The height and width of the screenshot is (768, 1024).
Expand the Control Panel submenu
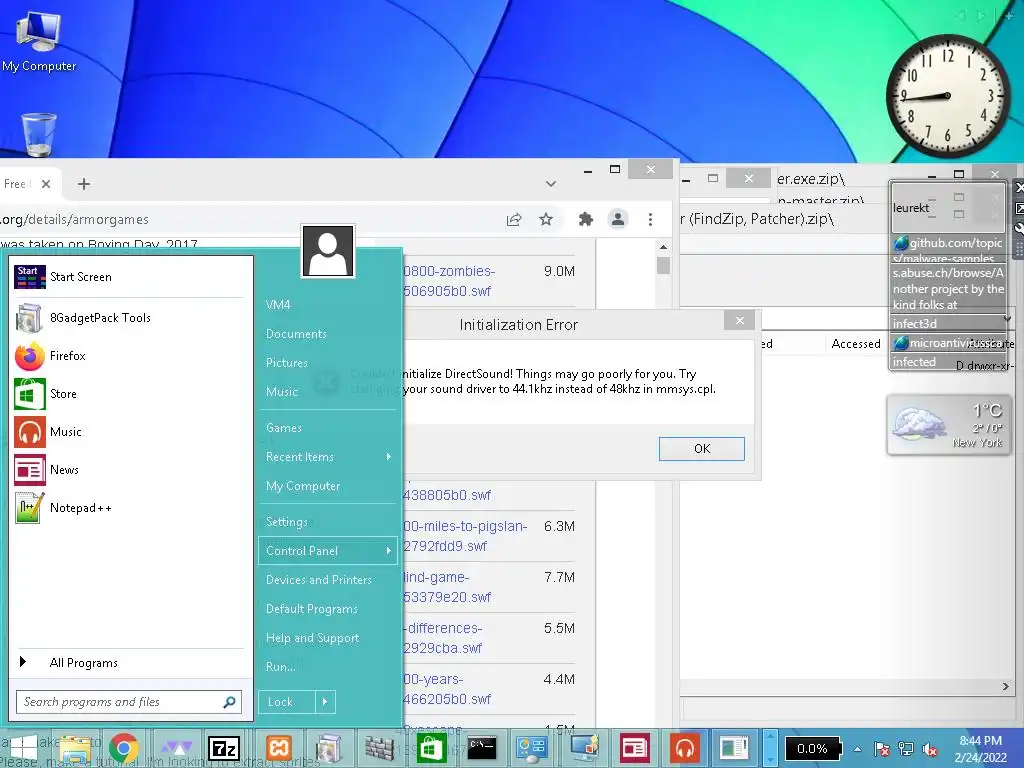(328, 551)
